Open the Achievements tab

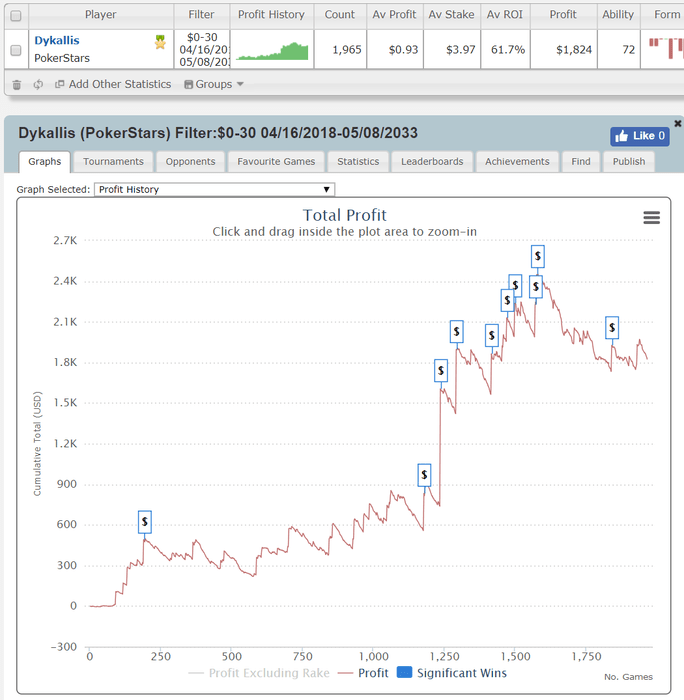[x=517, y=162]
